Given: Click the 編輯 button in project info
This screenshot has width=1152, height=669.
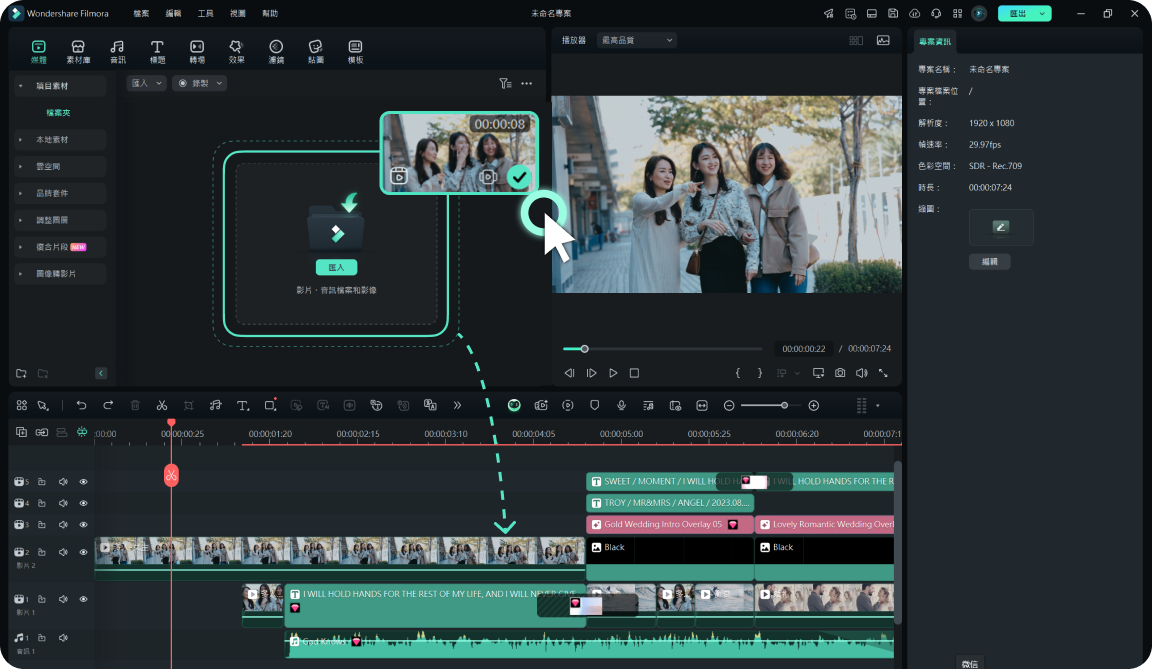Looking at the screenshot, I should click(x=989, y=262).
